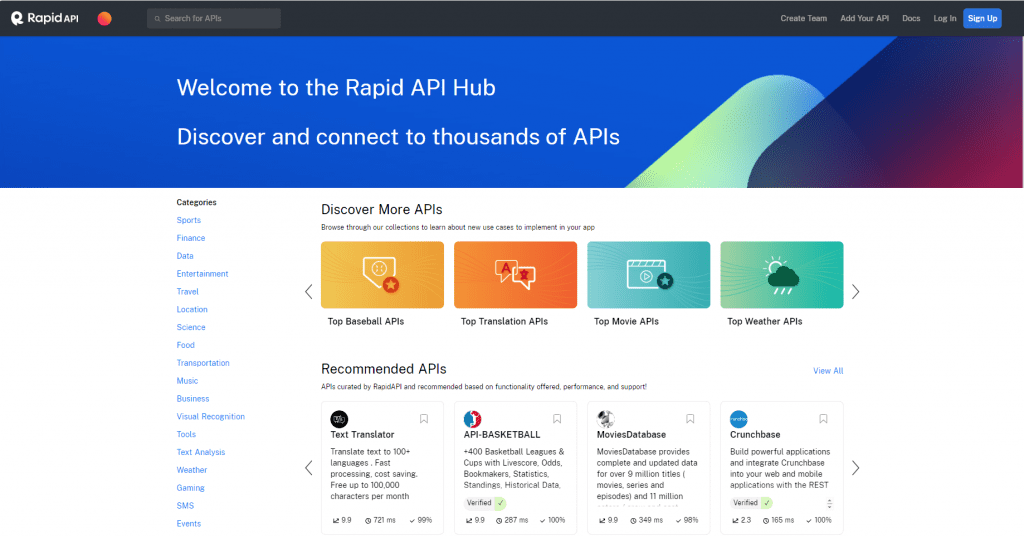Open the Top Movie APIs collection tile
This screenshot has height=537, width=1024.
648,275
